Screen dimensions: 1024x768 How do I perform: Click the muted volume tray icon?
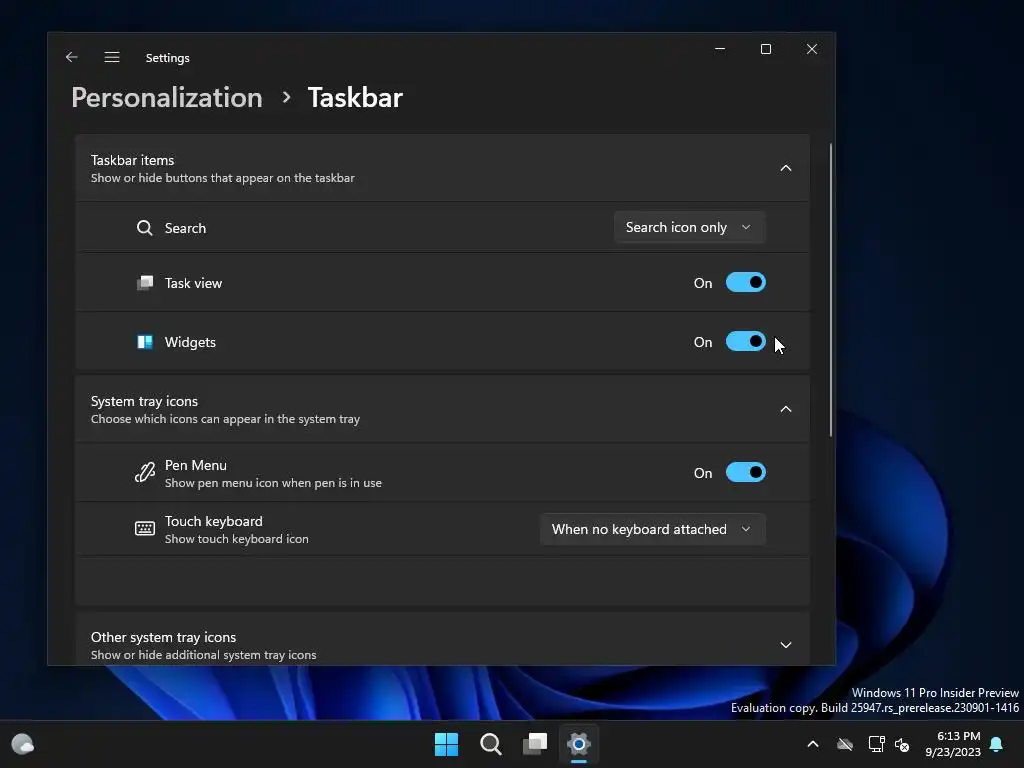(x=903, y=744)
